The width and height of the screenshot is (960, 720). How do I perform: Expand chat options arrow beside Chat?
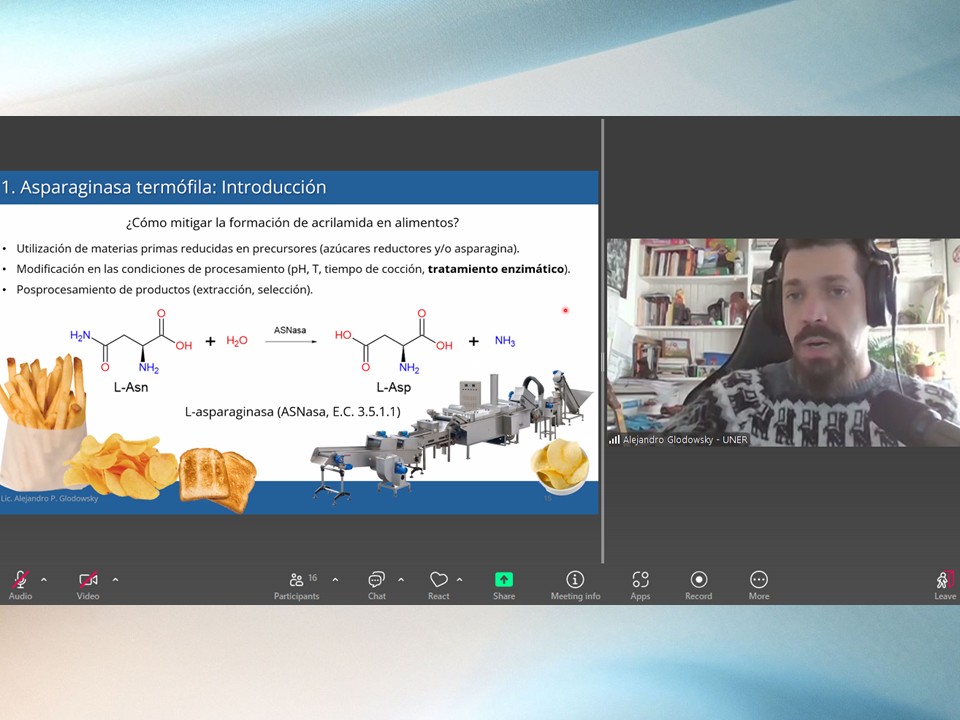coord(401,580)
